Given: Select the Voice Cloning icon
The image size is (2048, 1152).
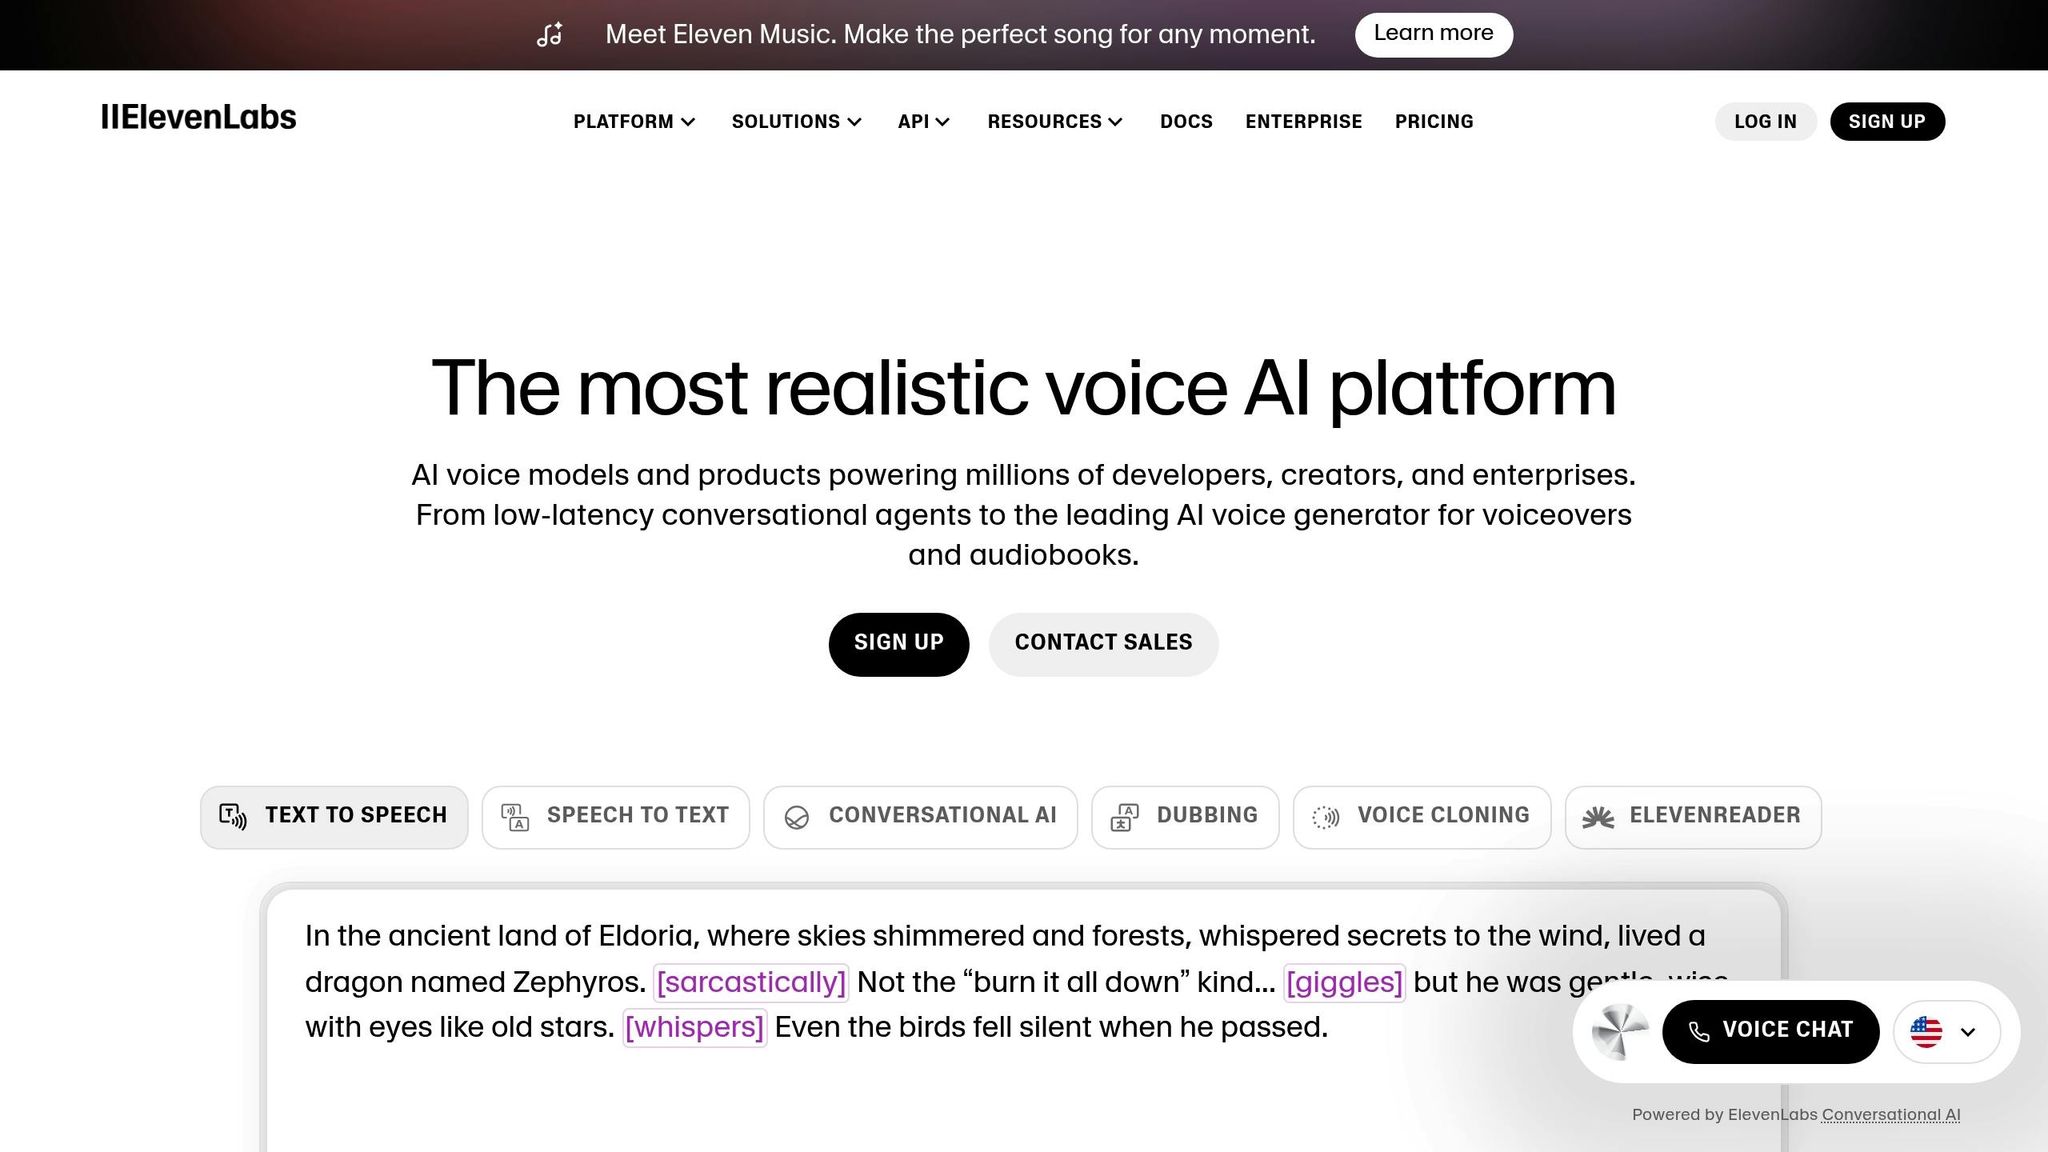Looking at the screenshot, I should (x=1326, y=817).
